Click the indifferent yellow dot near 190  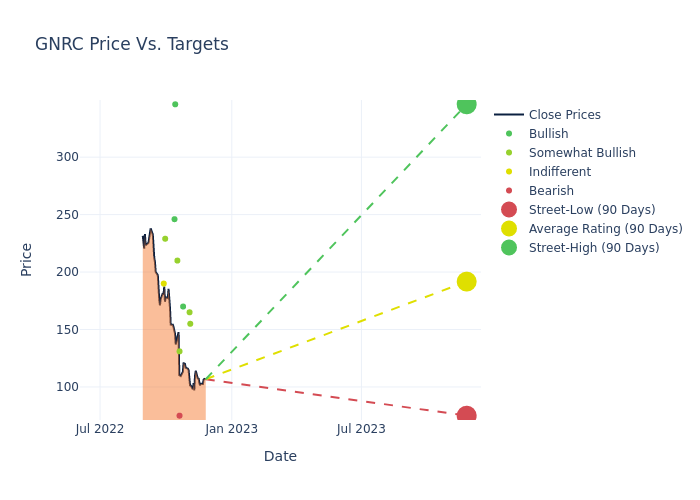[164, 284]
